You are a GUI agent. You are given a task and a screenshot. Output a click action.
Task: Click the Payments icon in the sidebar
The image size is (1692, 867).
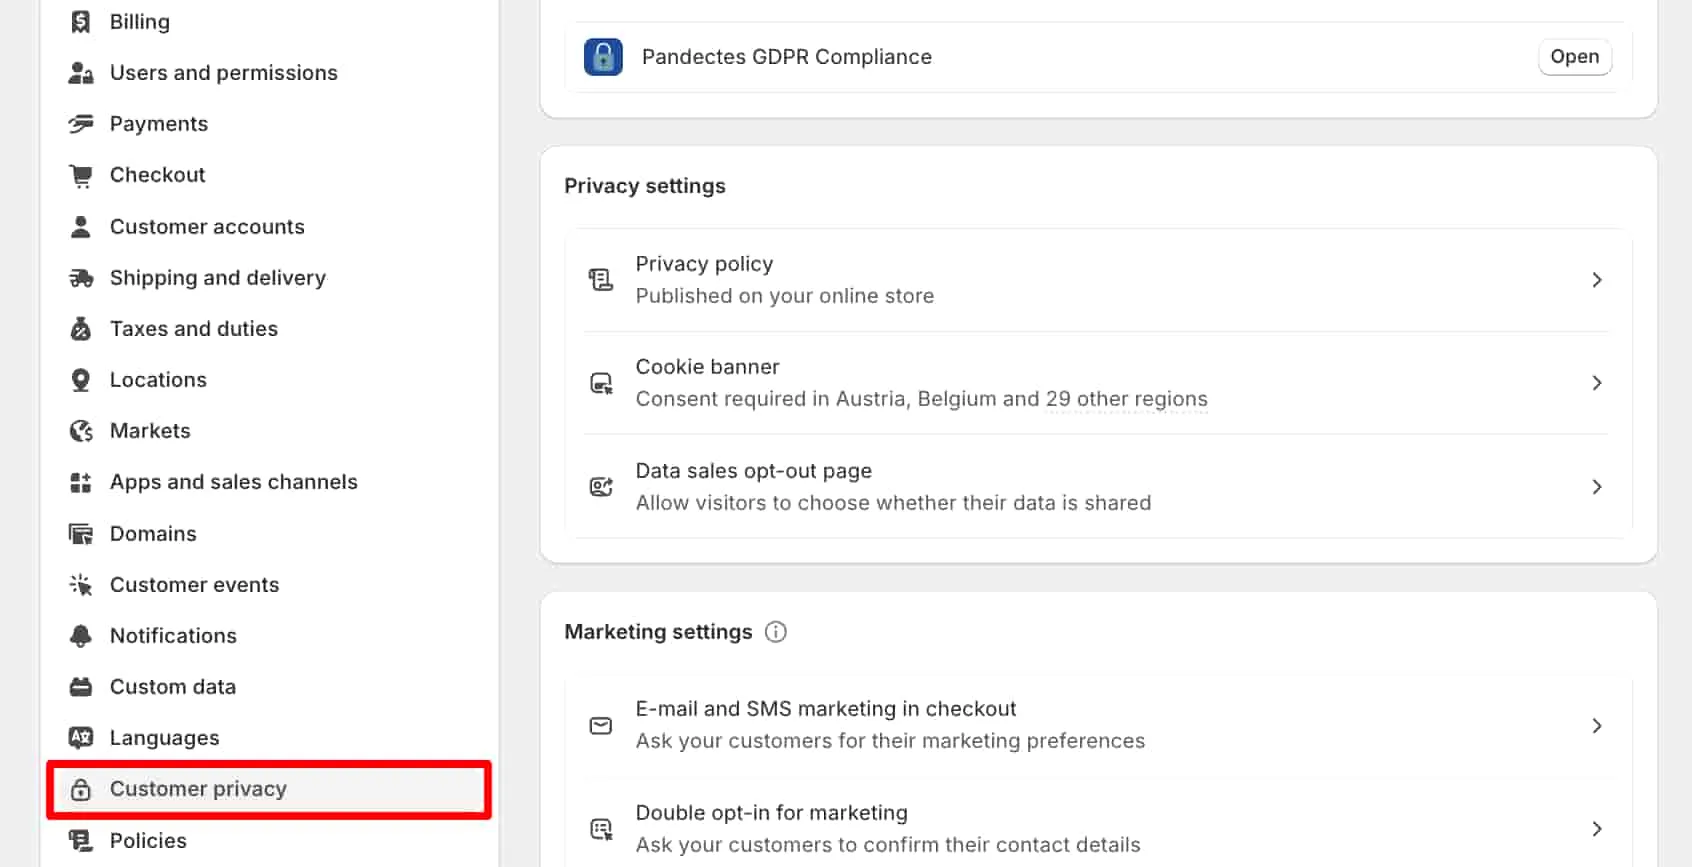[81, 124]
